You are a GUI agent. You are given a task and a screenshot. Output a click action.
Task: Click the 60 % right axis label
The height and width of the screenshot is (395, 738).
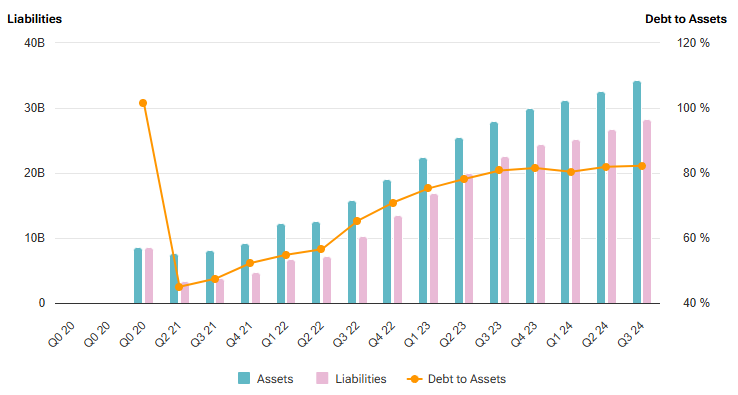click(696, 238)
